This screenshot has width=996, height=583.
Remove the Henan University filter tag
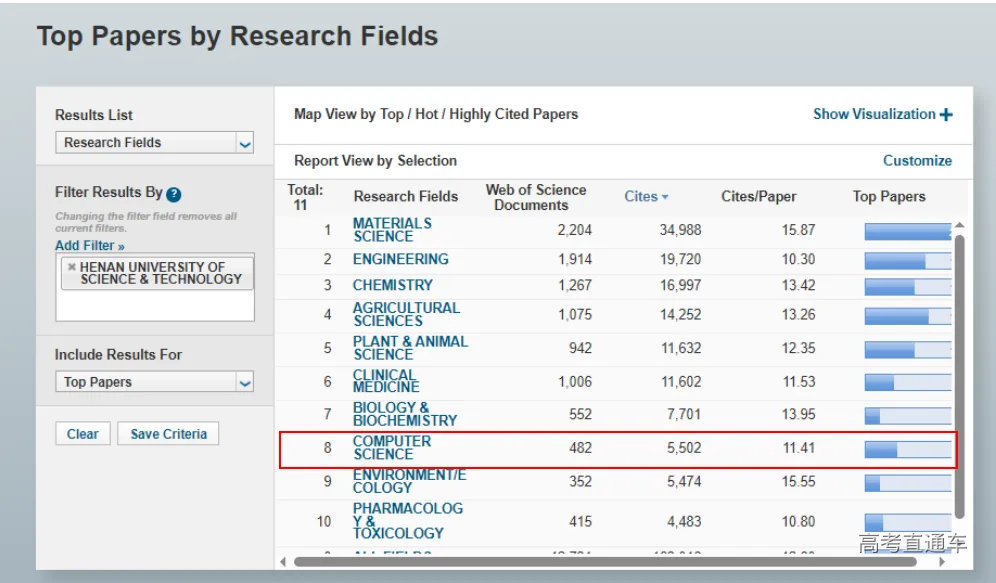click(71, 267)
